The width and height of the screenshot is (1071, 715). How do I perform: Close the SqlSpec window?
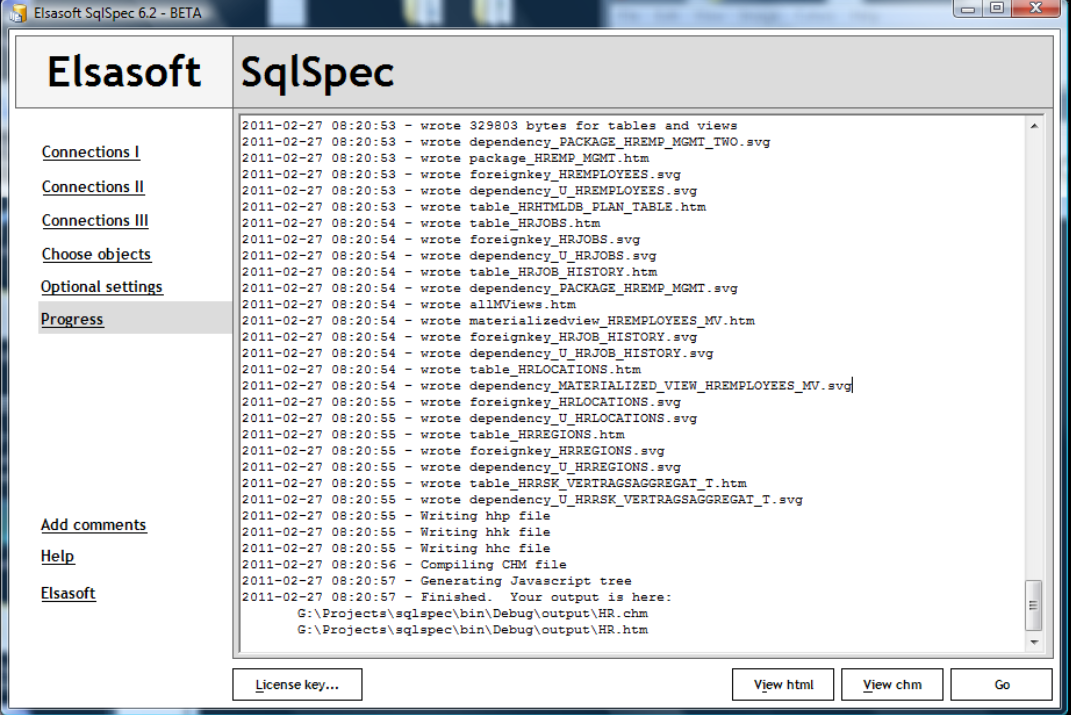1035,9
